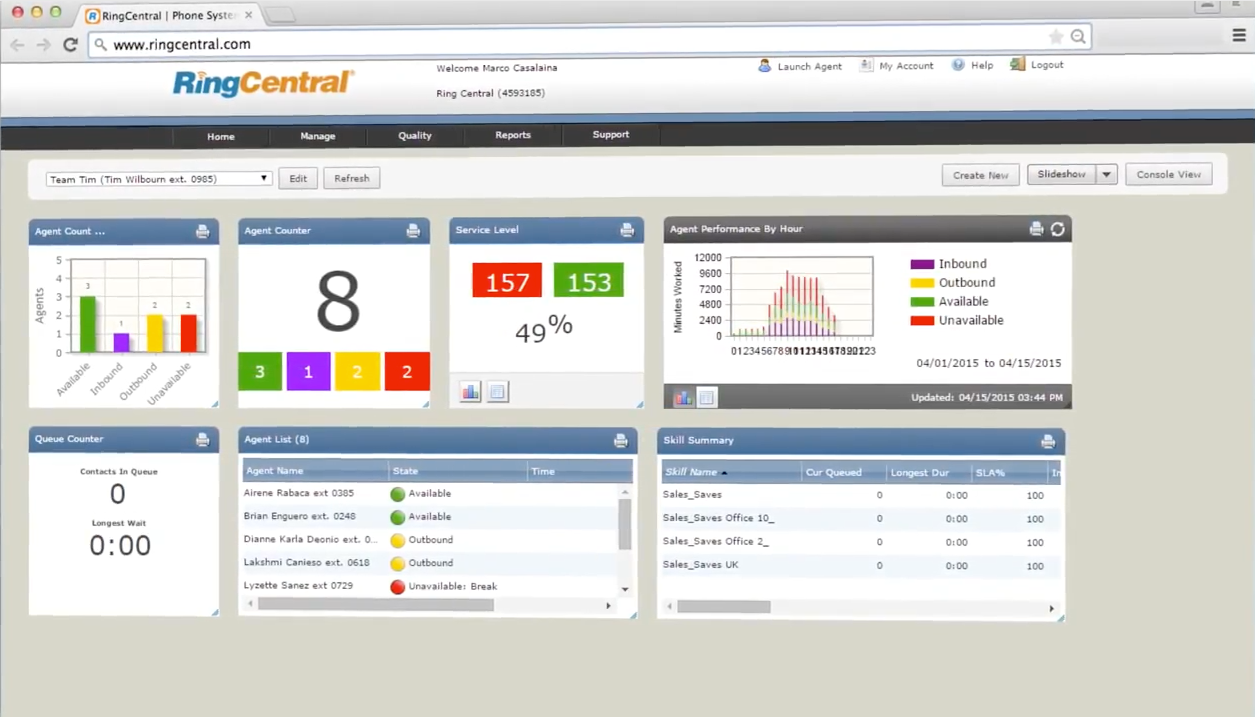Open the Reports menu
1255x717 pixels.
pyautogui.click(x=513, y=135)
